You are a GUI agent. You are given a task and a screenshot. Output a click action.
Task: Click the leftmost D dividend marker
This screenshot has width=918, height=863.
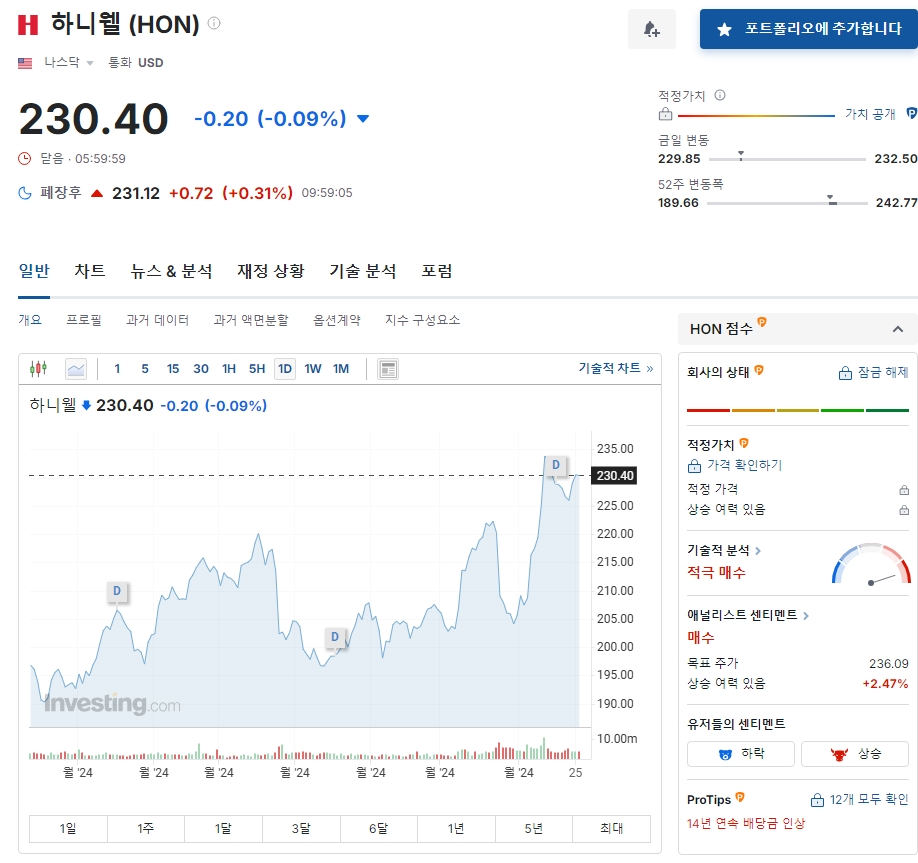(117, 591)
